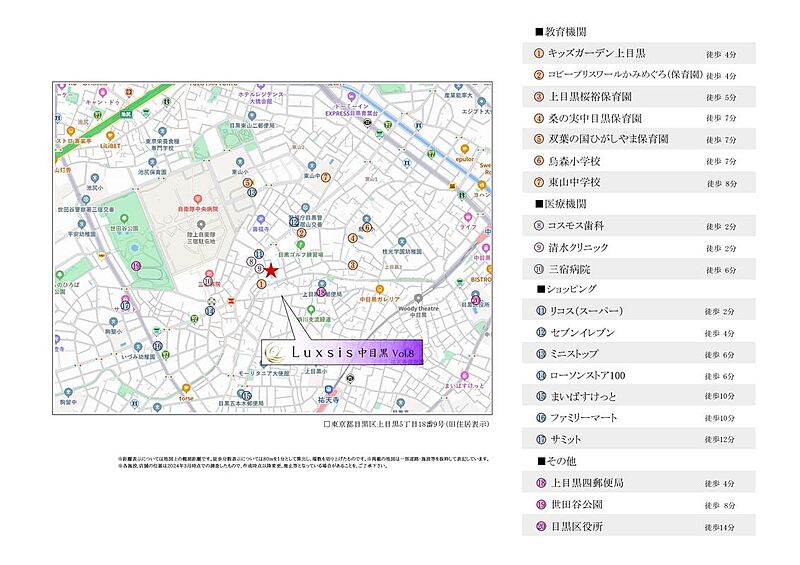800x565 pixels.
Task: Click the number 18 icon beside 上目黒四郵便局
Action: point(539,483)
